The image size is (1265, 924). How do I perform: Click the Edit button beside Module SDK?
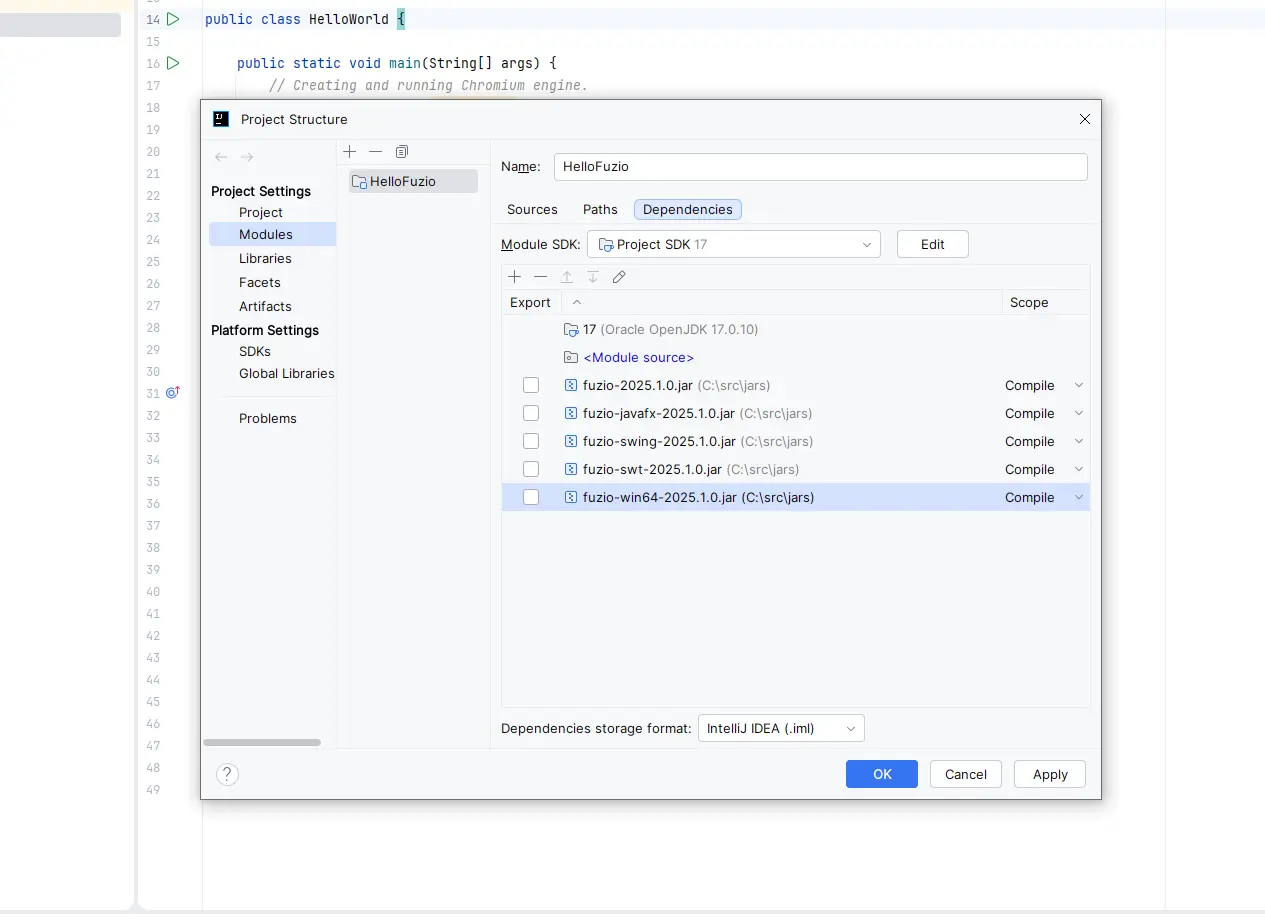[x=933, y=244]
